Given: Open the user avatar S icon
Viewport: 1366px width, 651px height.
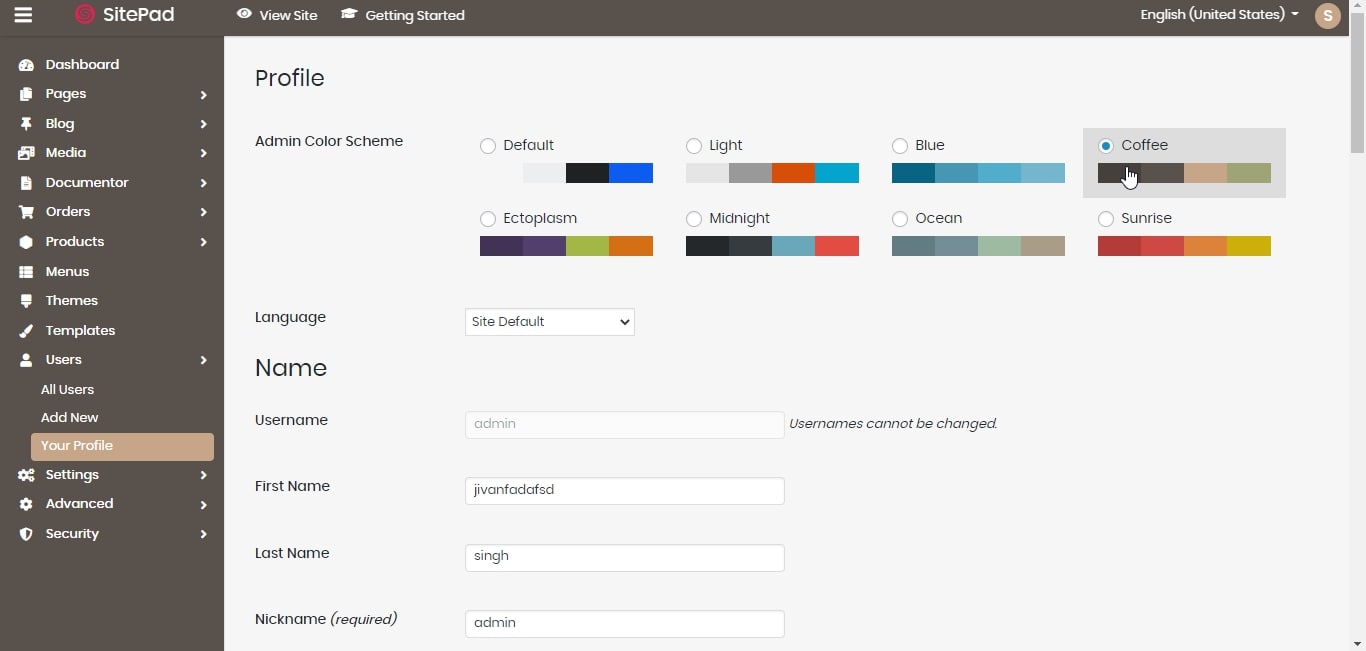Looking at the screenshot, I should click(1327, 15).
